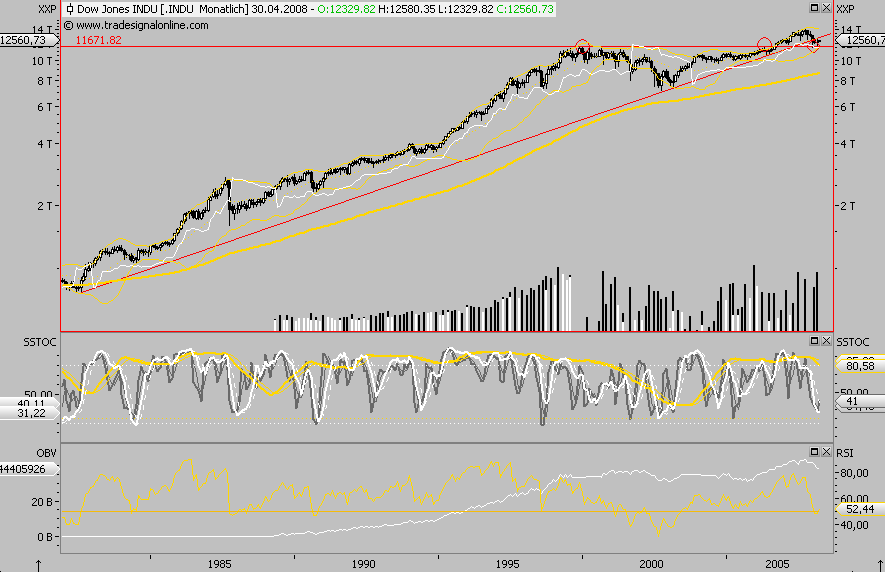
Task: Click the 6 T label on left price axis
Action: (45, 107)
